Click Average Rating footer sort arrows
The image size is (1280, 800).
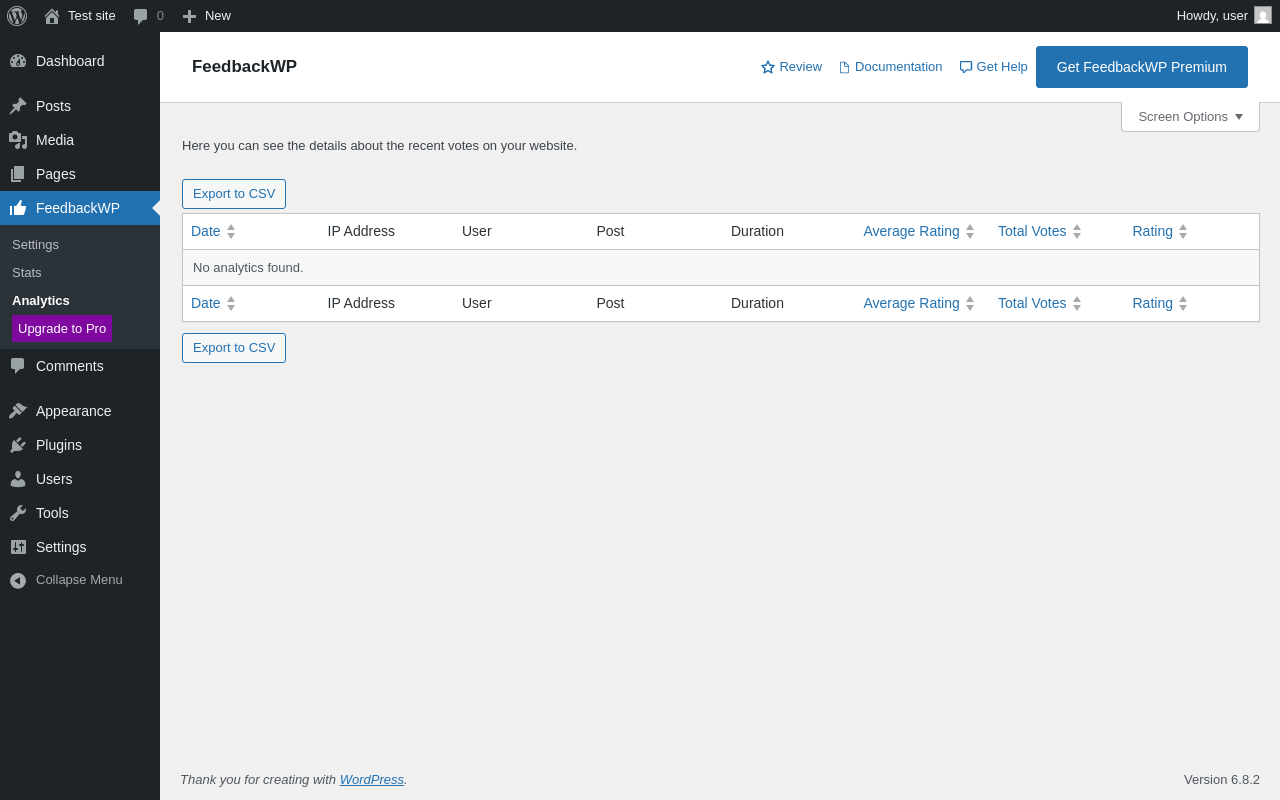pos(970,303)
